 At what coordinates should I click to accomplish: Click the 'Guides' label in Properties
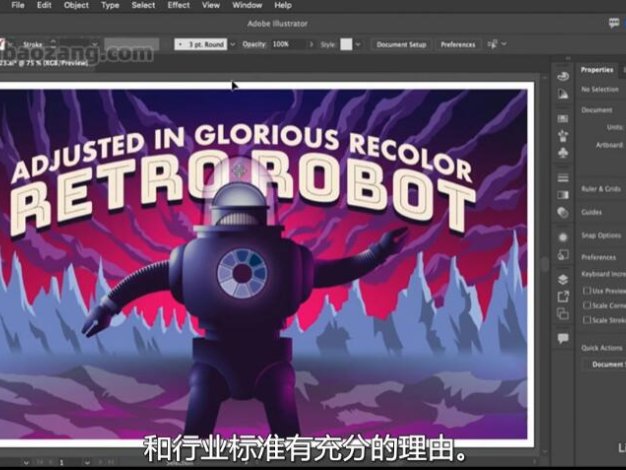click(591, 212)
